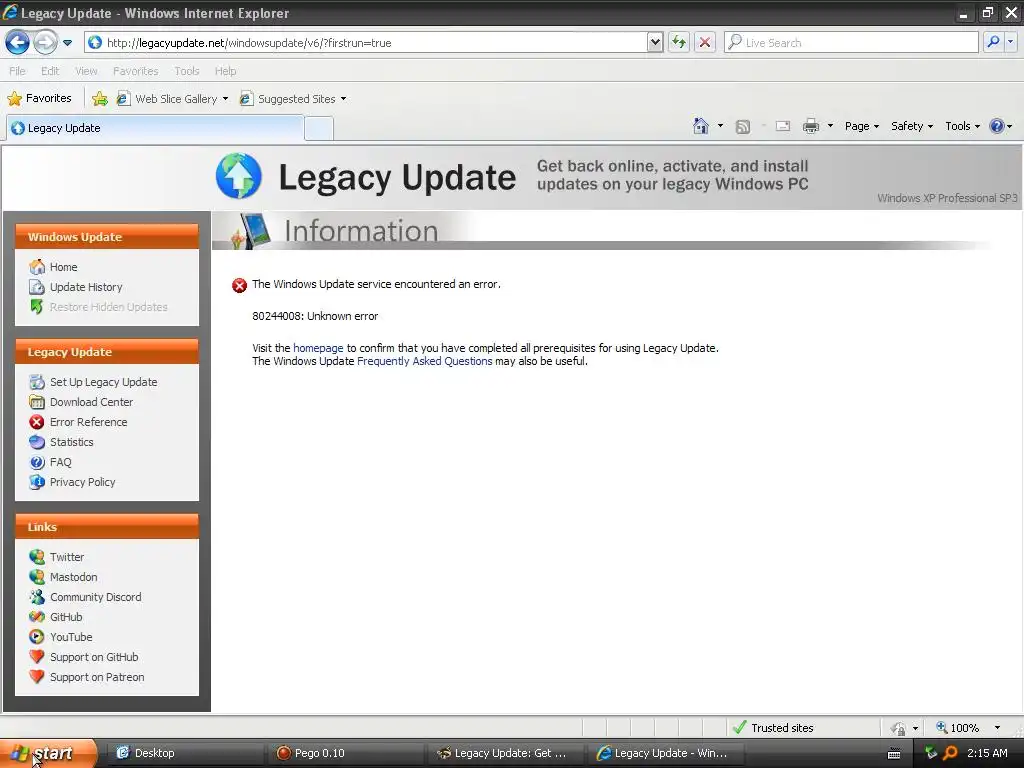Click the Forward navigation arrow button
The height and width of the screenshot is (768, 1024).
tap(45, 43)
